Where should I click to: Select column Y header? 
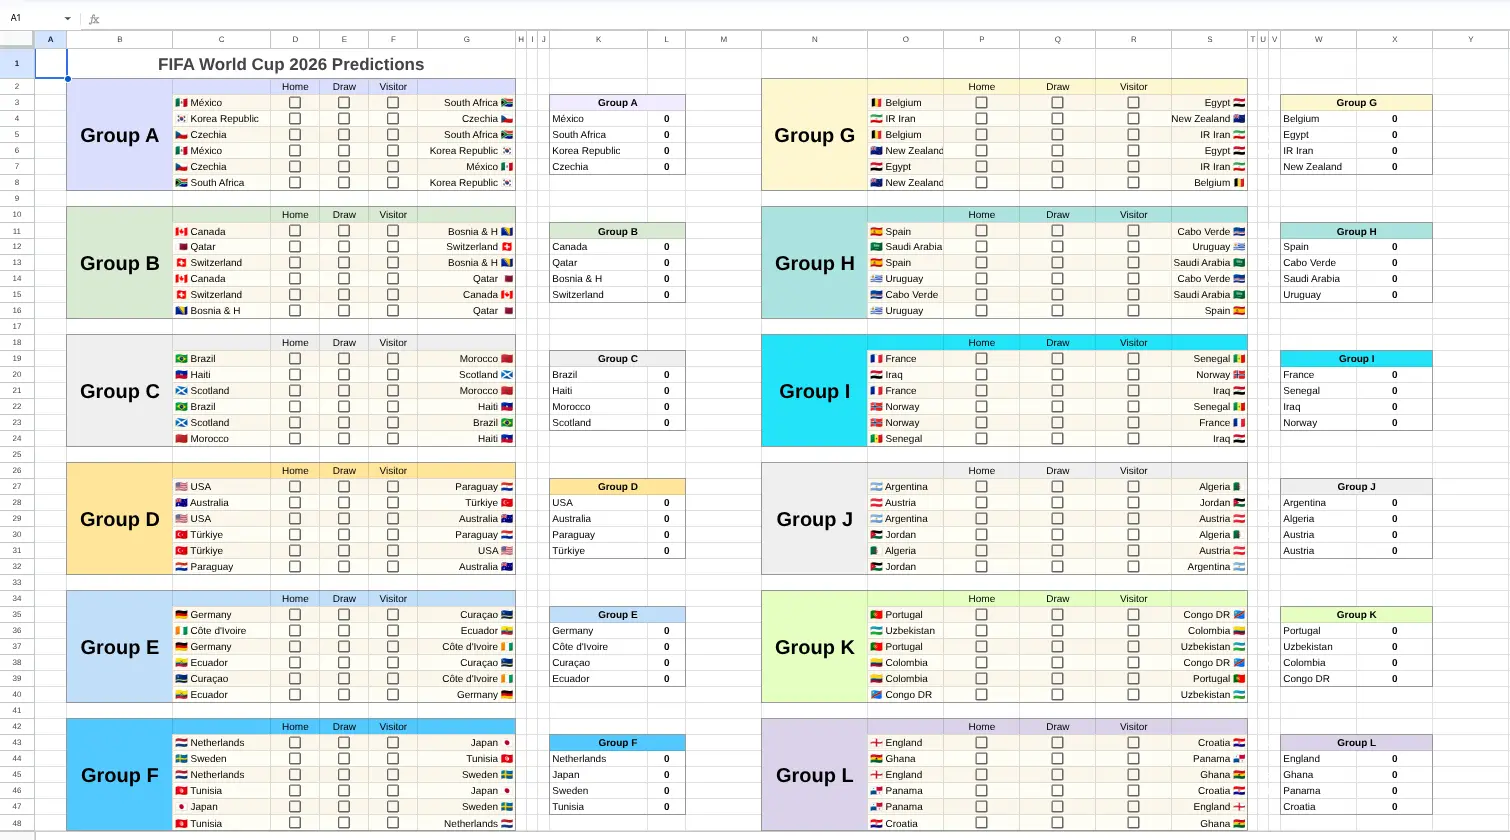(x=1471, y=39)
